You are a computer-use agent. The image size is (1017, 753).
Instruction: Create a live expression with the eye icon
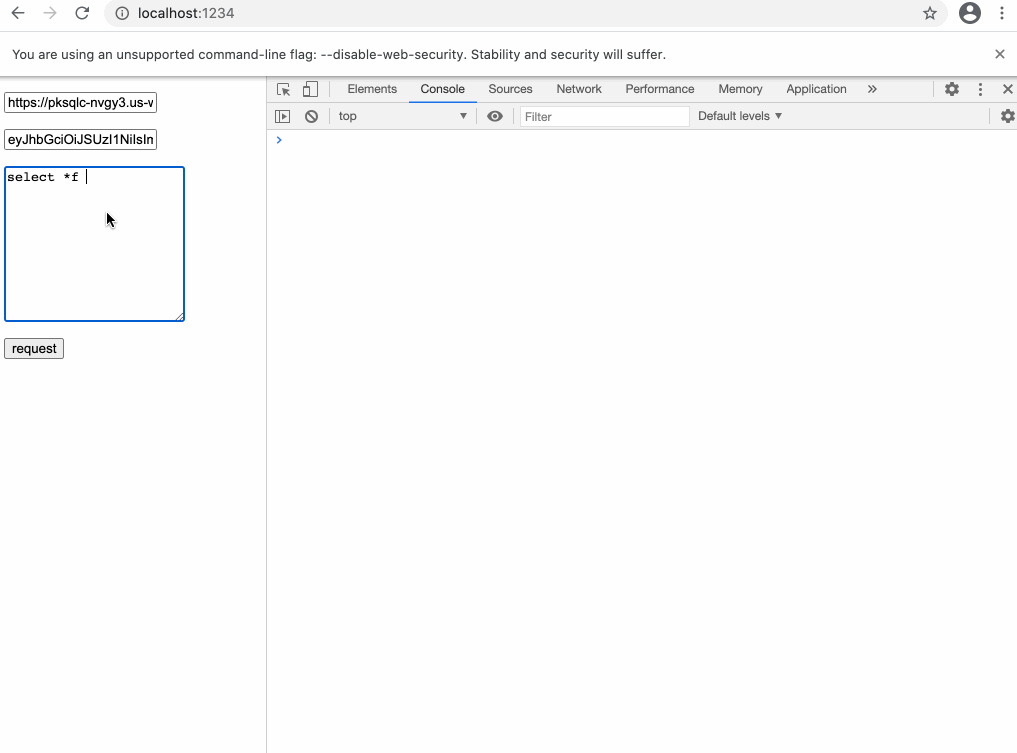pos(495,116)
